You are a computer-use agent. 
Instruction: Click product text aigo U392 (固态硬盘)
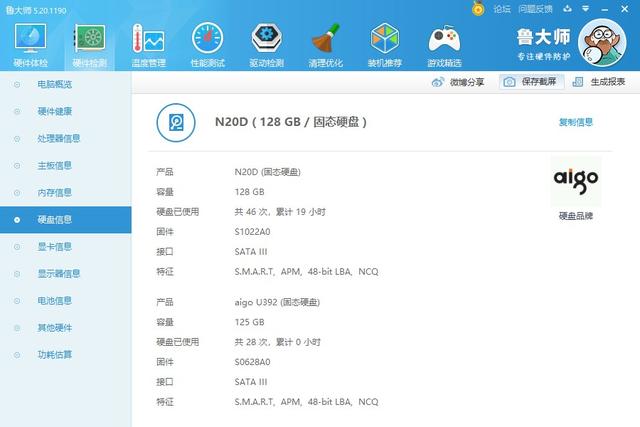(277, 302)
